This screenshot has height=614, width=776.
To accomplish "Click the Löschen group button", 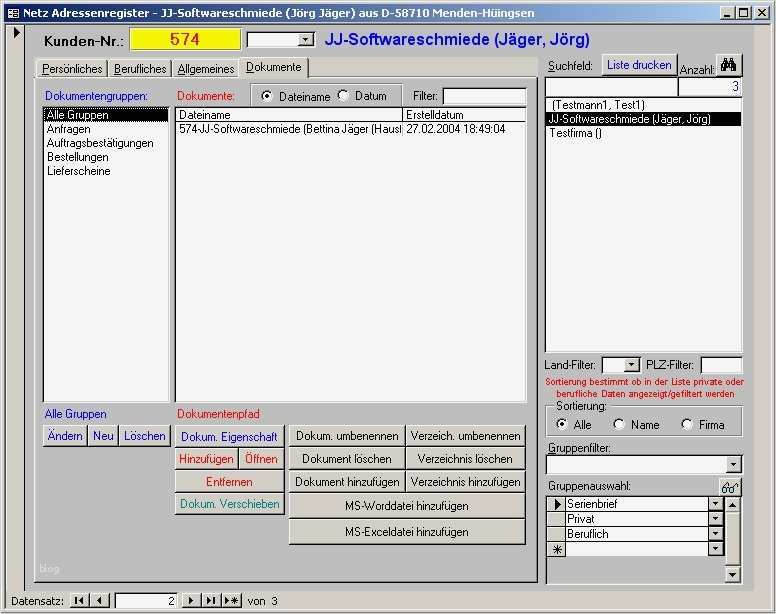I will (145, 436).
